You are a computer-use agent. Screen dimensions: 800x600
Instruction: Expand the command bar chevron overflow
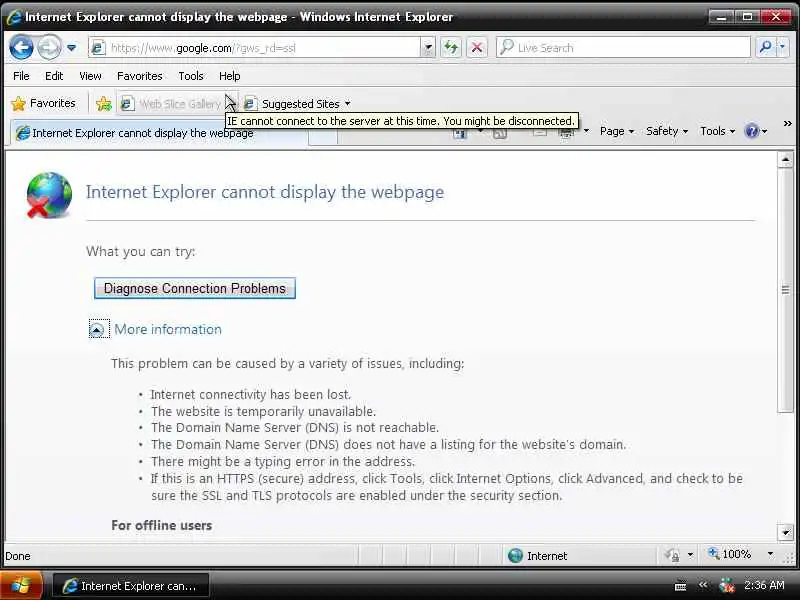787,124
